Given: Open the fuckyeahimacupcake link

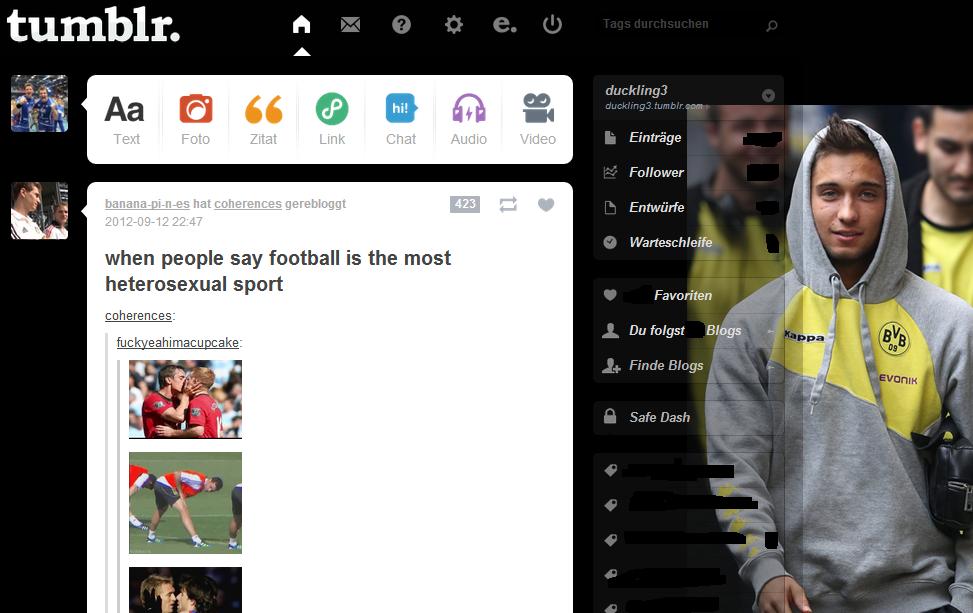Looking at the screenshot, I should coord(177,342).
